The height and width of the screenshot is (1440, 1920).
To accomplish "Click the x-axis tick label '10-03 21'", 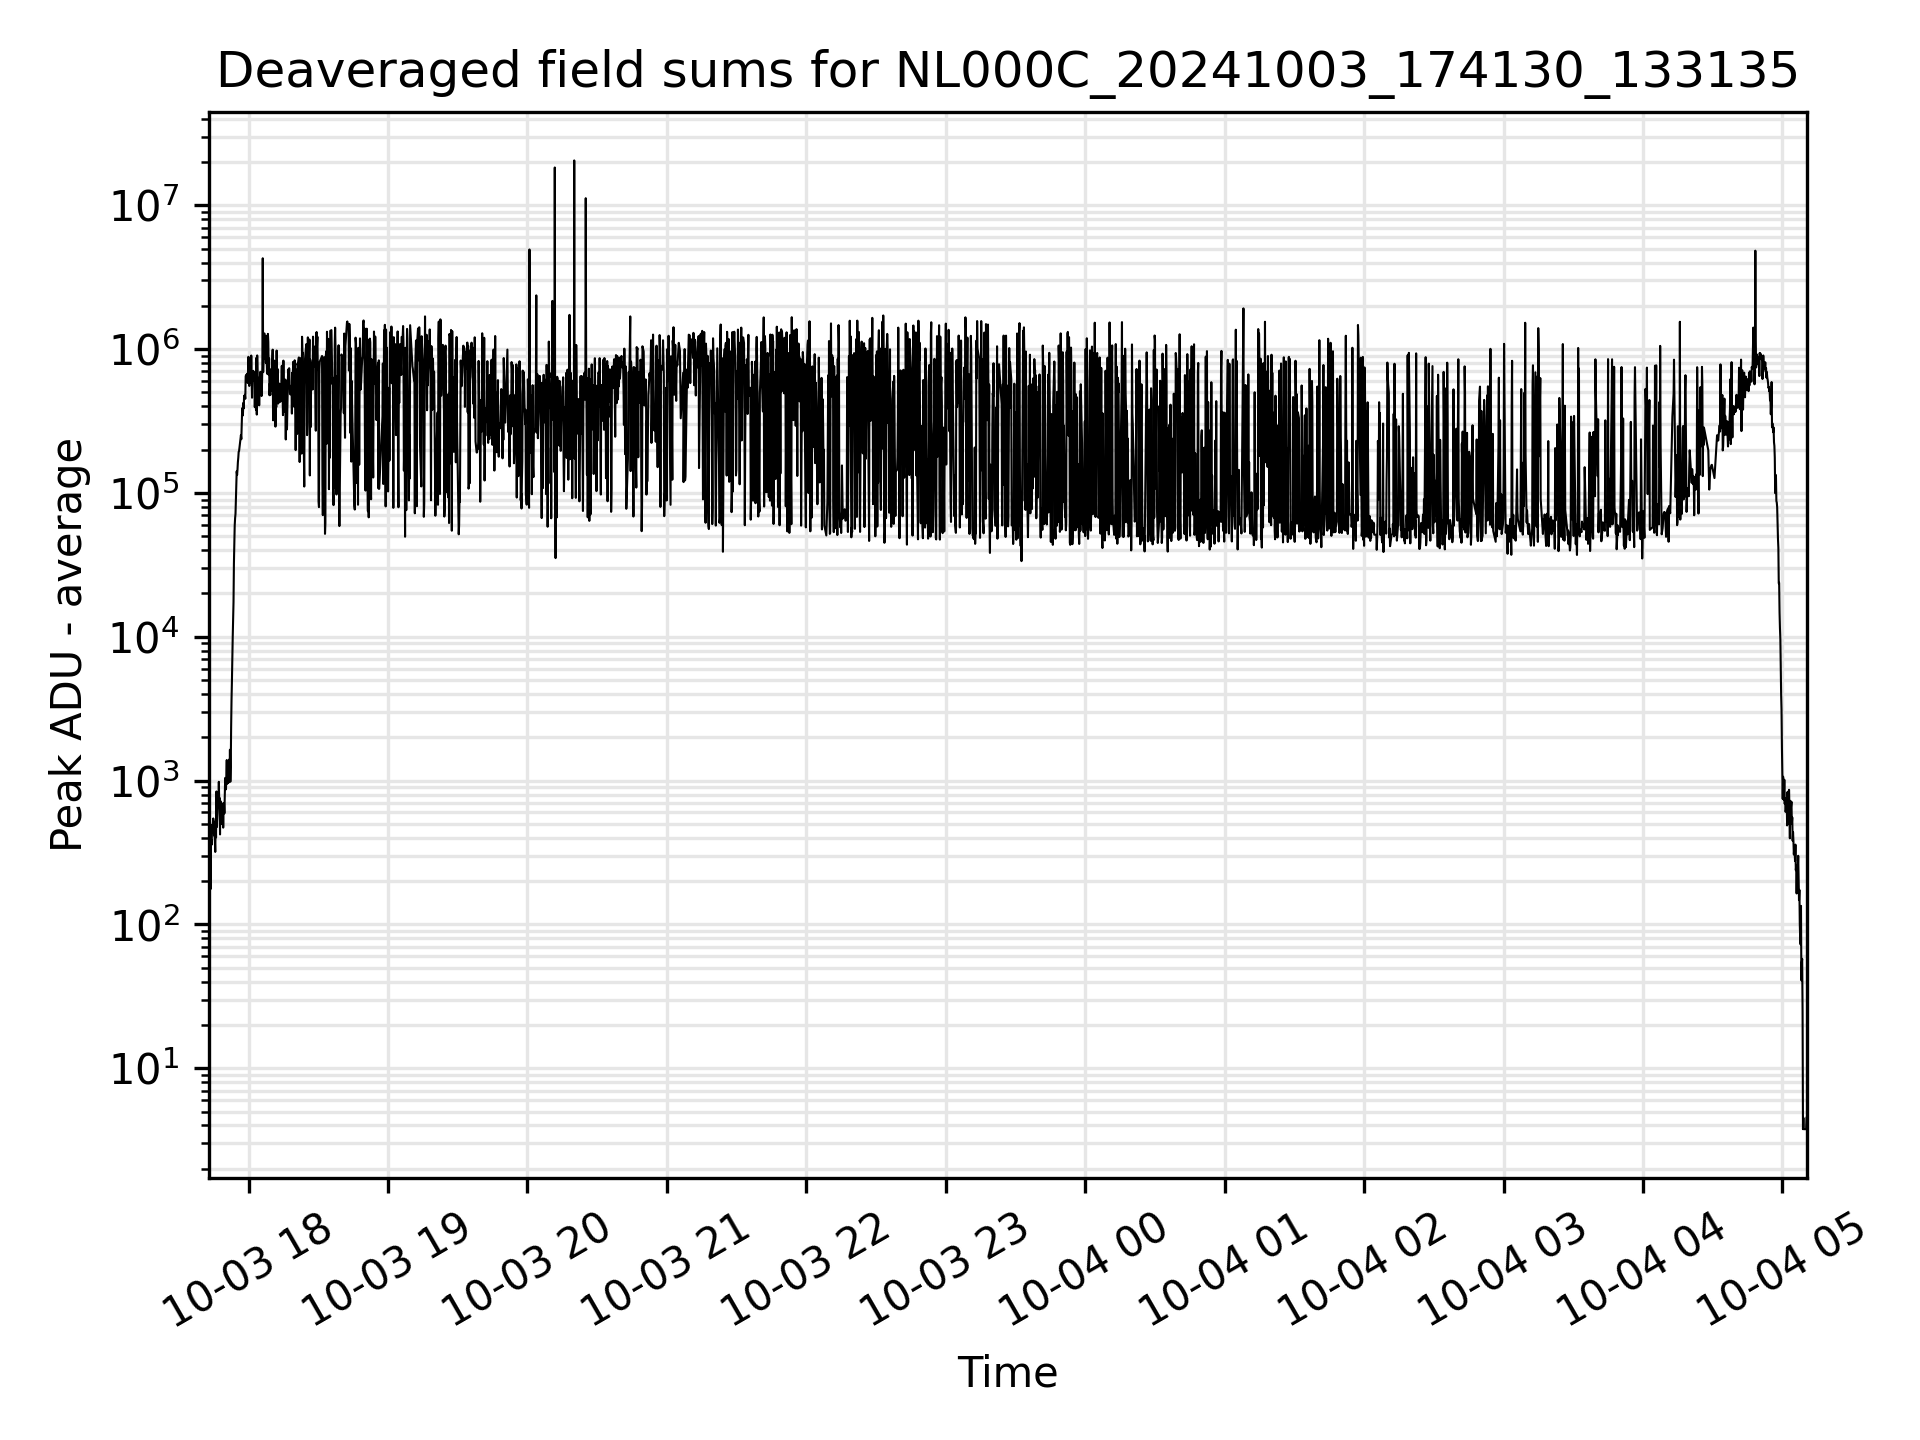I will [666, 1269].
